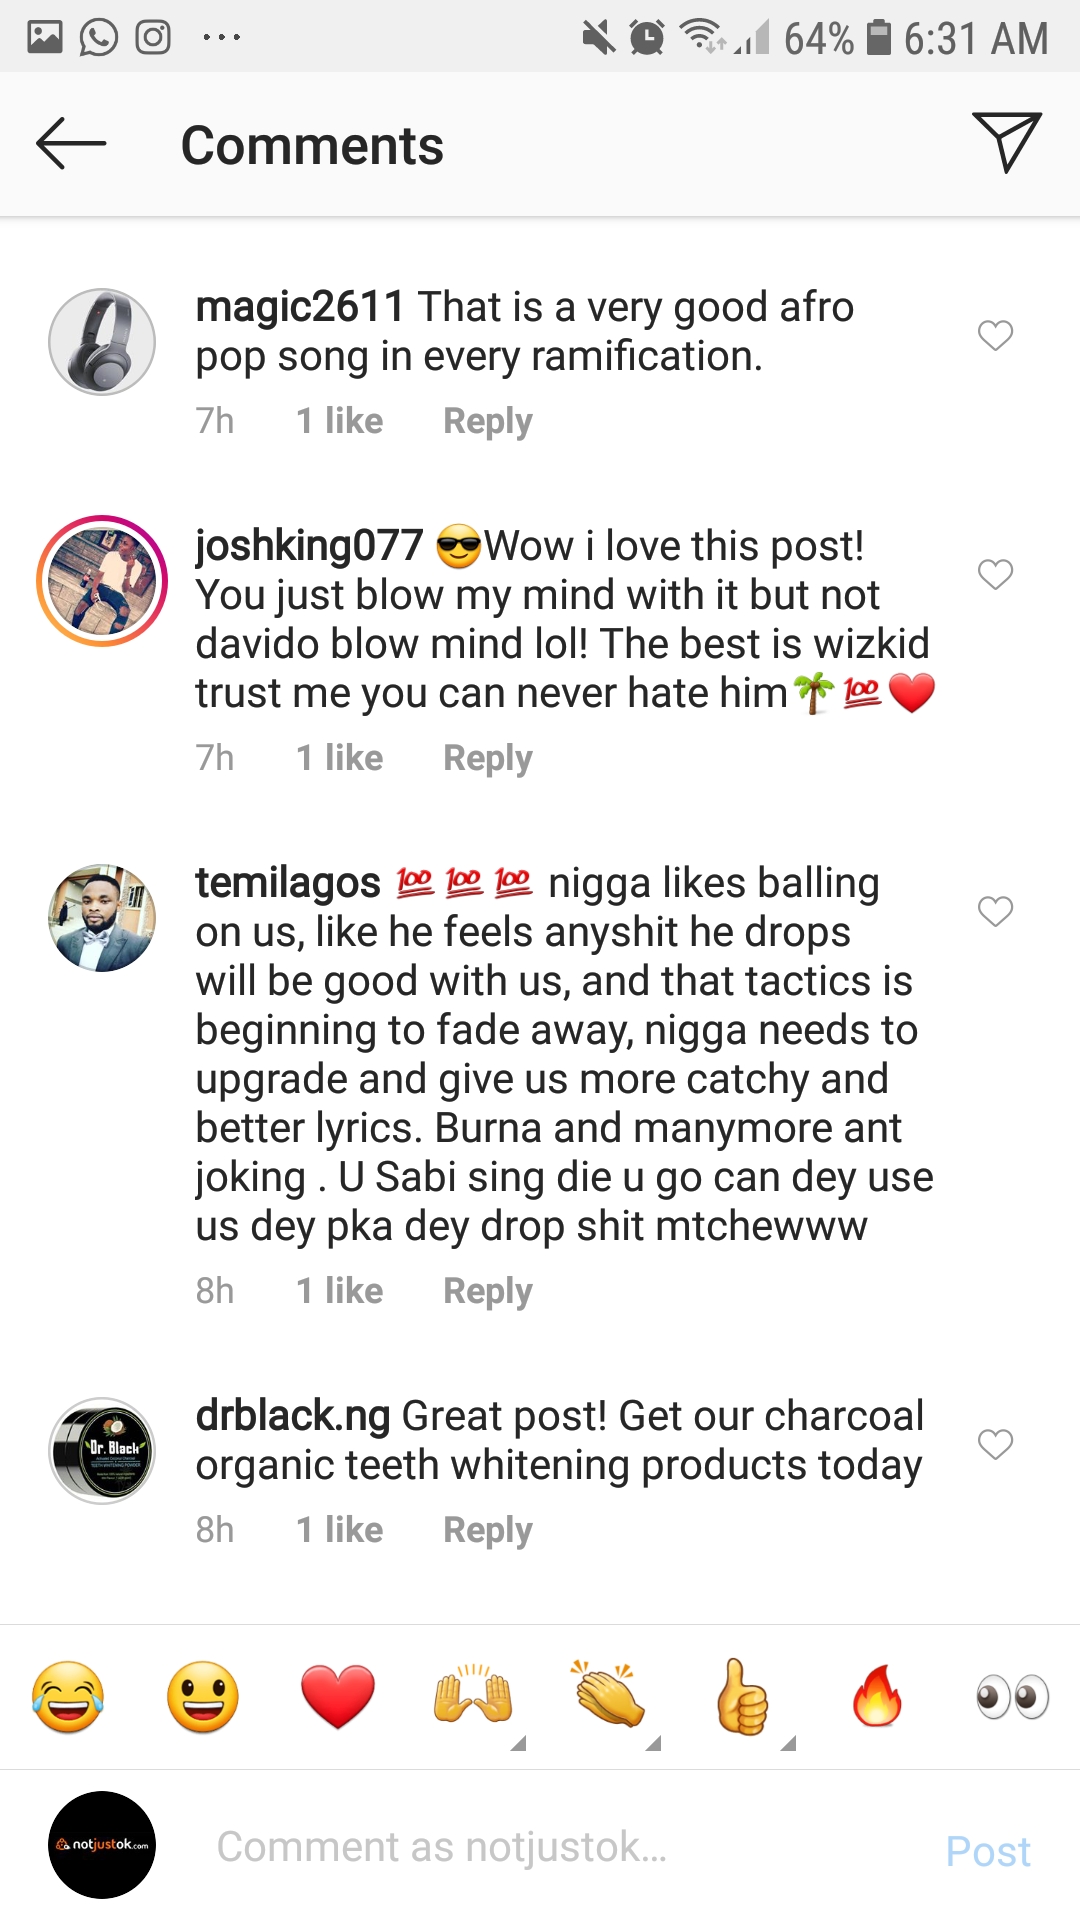Open the drblack.ng username link

click(x=292, y=1416)
